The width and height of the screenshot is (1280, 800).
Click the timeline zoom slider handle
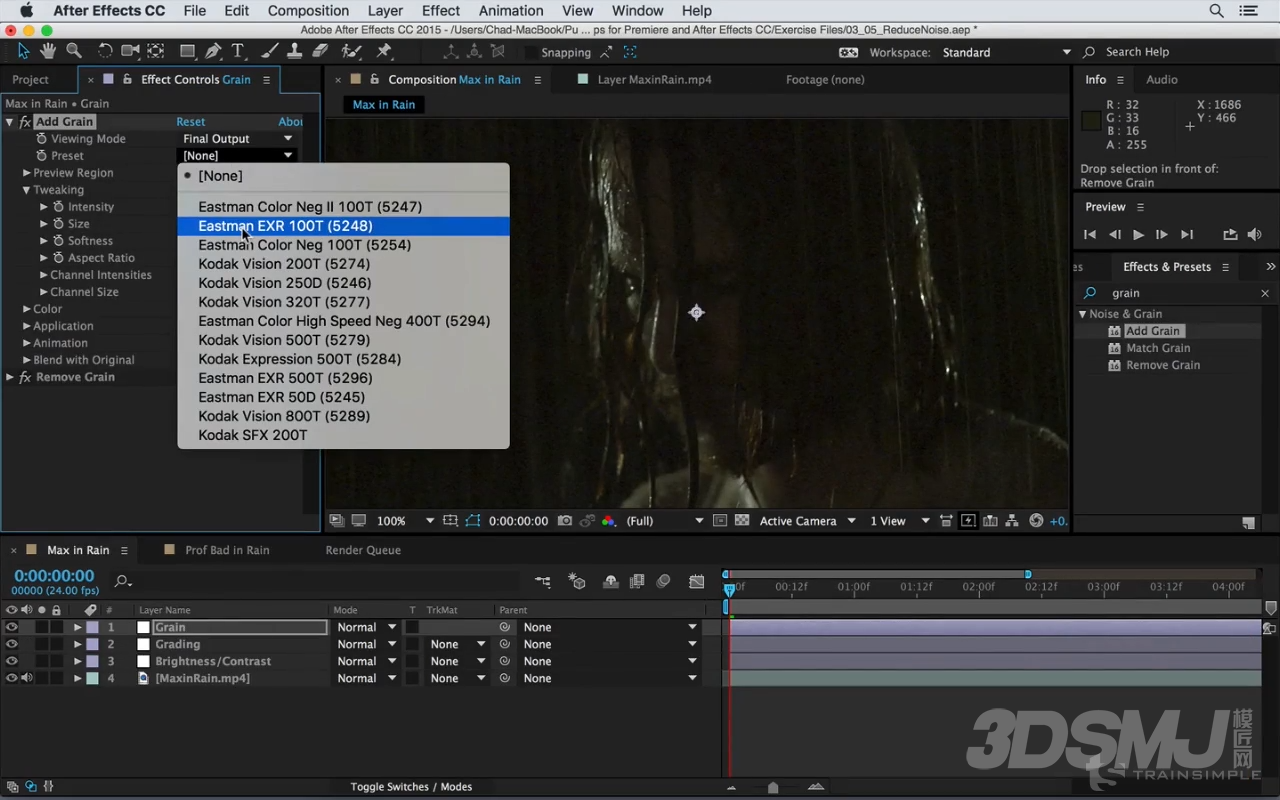pyautogui.click(x=772, y=788)
